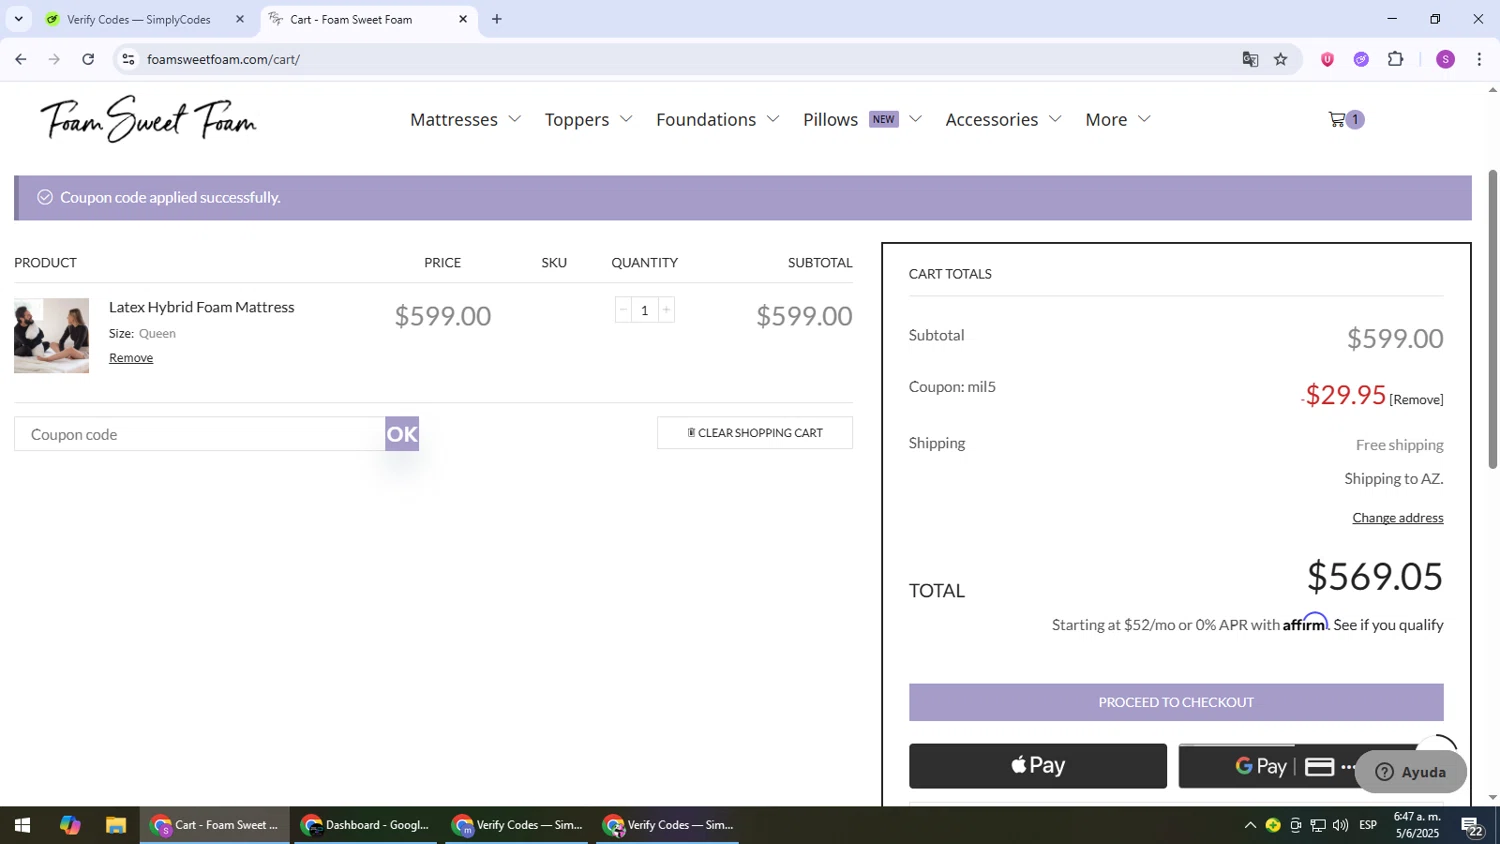1500x844 pixels.
Task: Remove the mil5 coupon
Action: click(1416, 400)
